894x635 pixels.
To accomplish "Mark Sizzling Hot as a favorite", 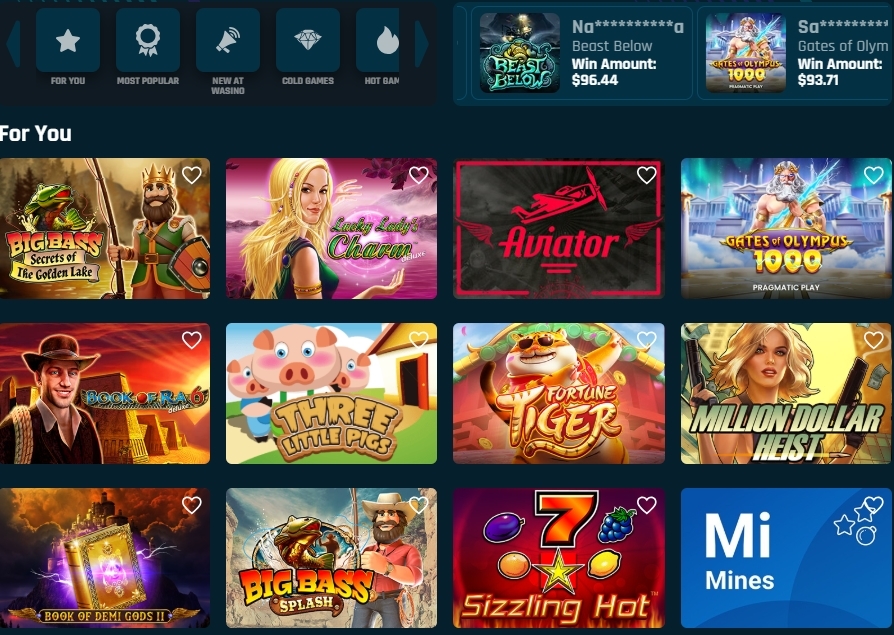I will pos(646,504).
